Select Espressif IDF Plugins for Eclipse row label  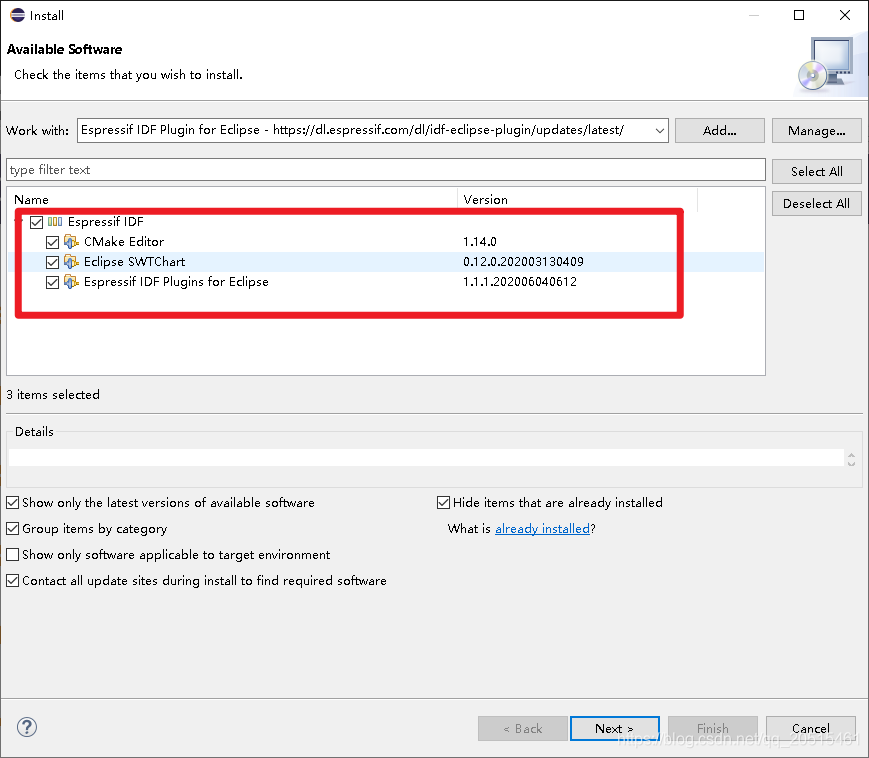pos(176,281)
